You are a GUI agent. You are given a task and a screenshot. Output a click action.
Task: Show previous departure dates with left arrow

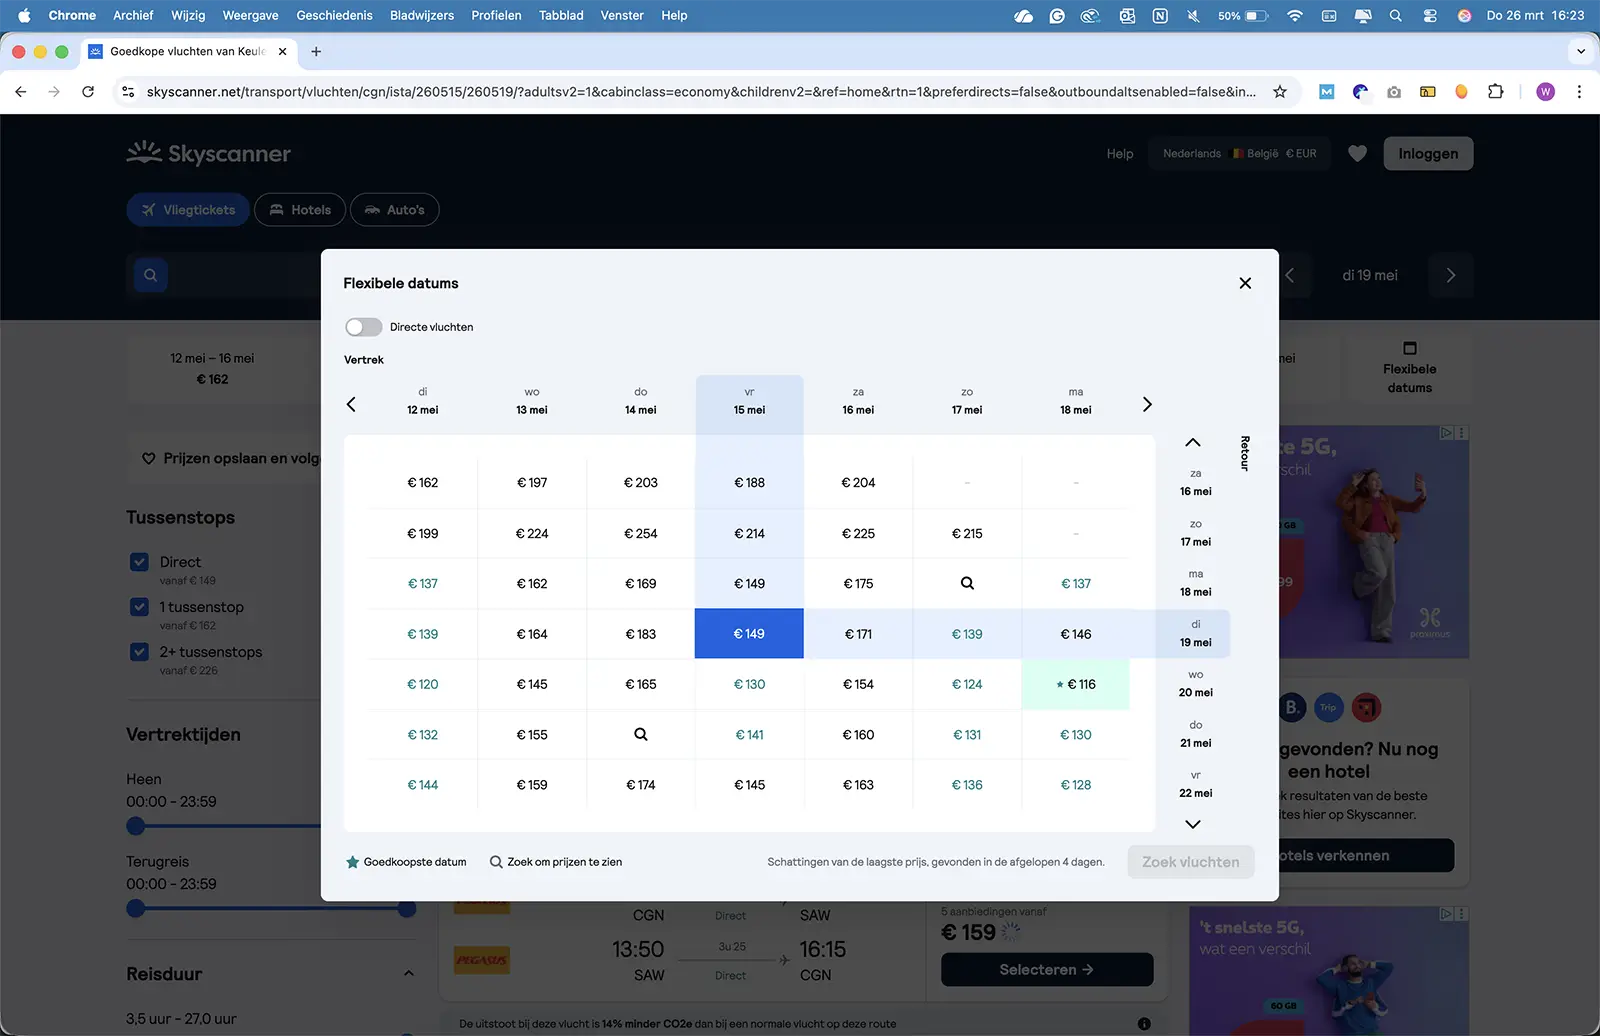click(351, 404)
